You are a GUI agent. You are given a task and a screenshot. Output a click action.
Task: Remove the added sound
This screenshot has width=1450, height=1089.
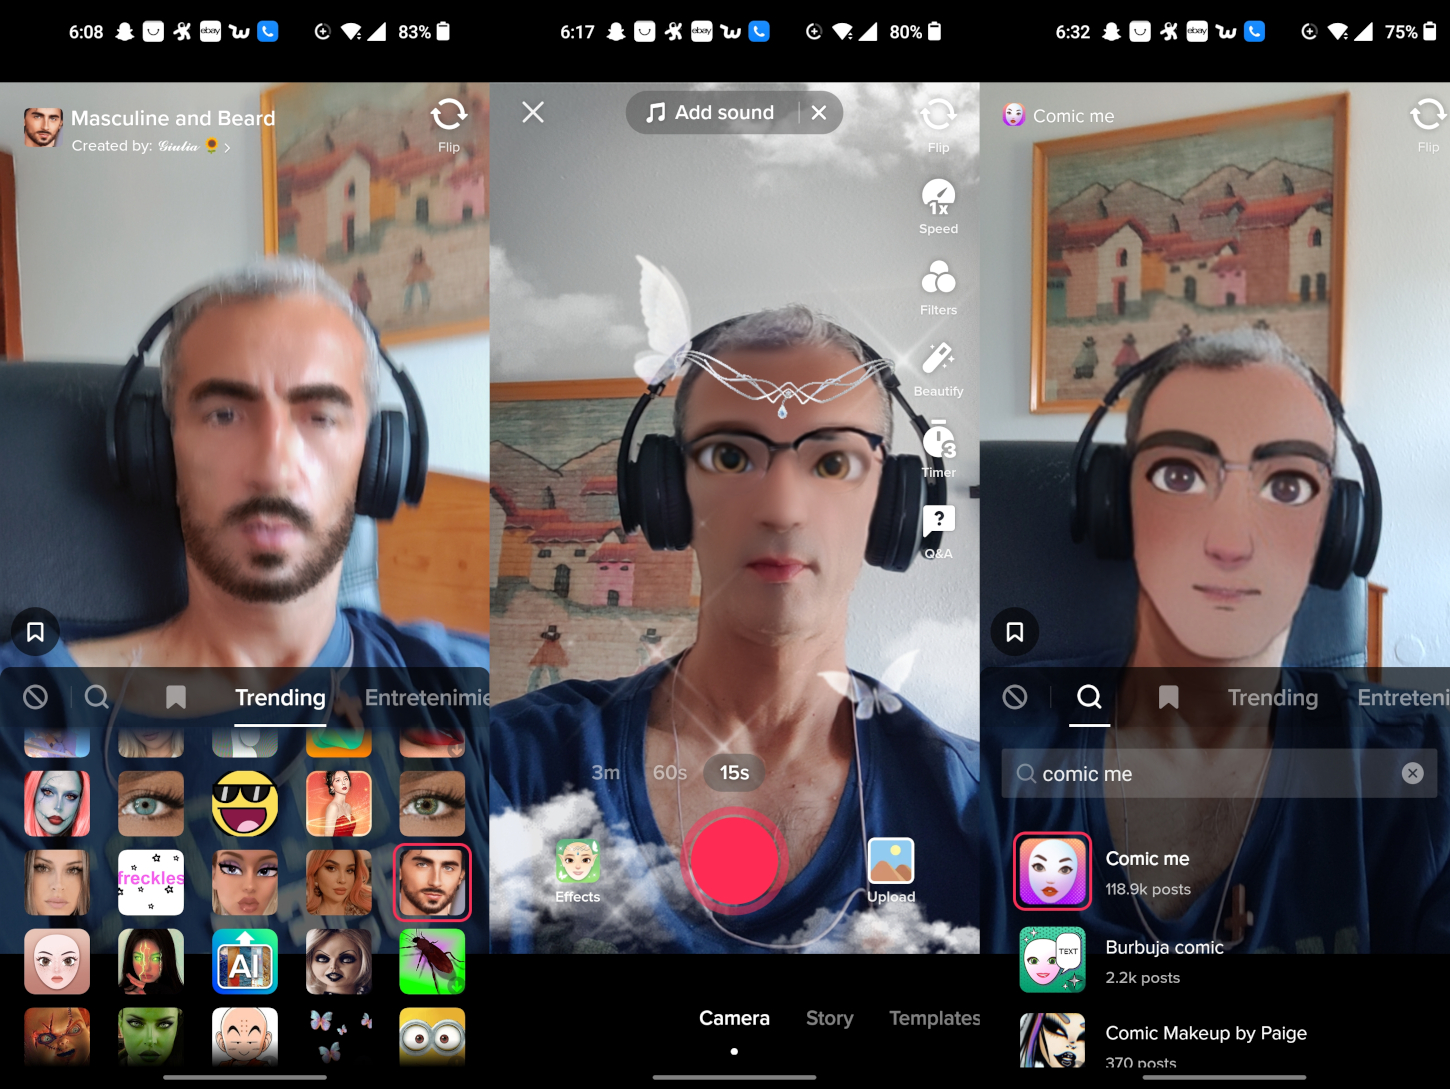tap(819, 112)
